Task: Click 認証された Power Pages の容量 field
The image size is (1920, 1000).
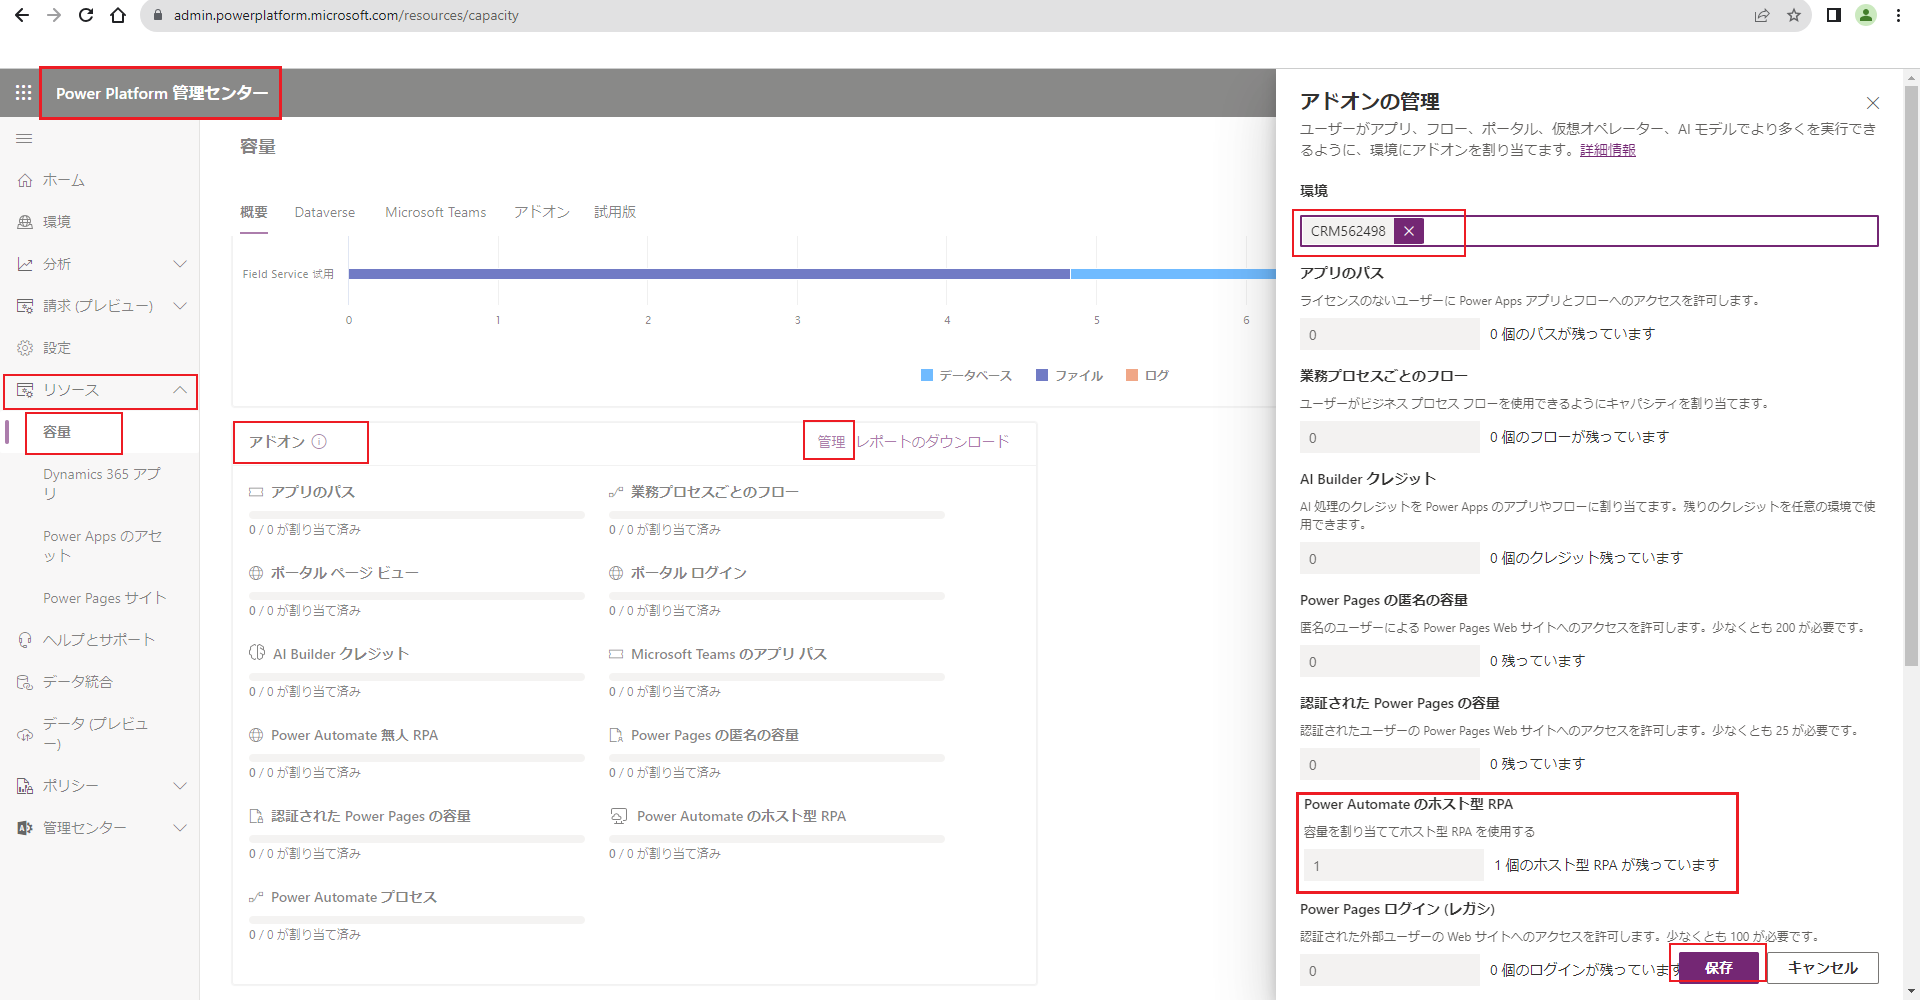Action: pos(1390,764)
